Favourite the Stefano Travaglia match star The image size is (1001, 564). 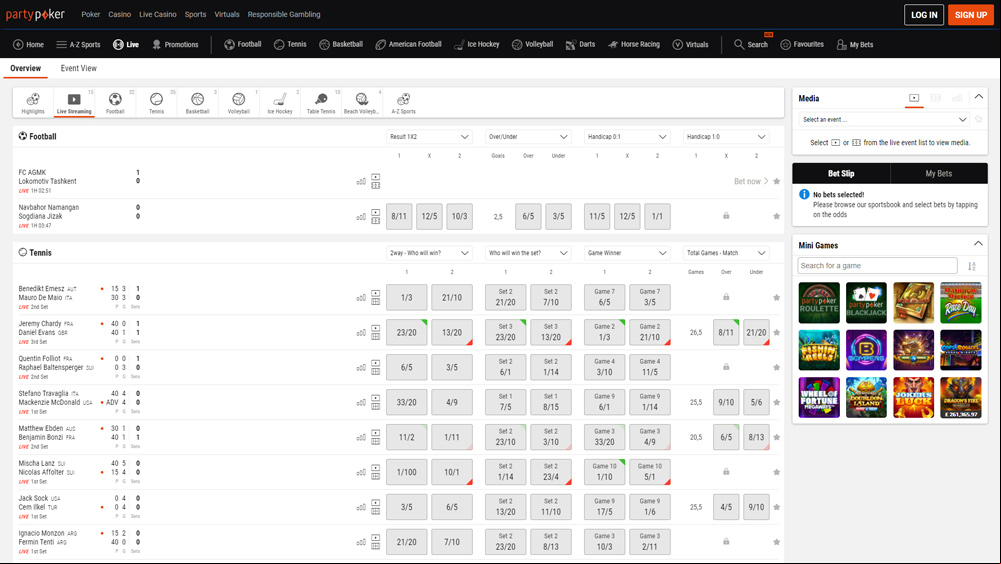click(776, 402)
